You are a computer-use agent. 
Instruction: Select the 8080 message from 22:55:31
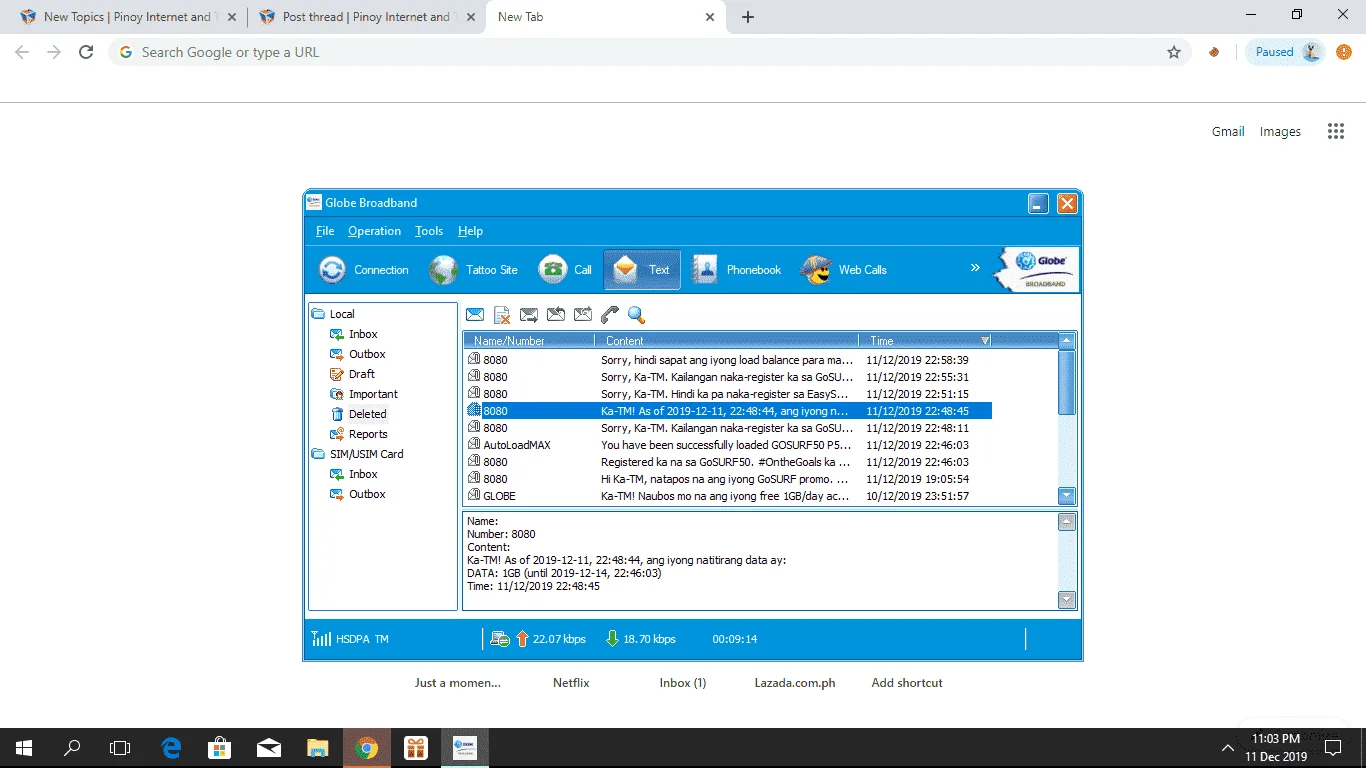728,377
